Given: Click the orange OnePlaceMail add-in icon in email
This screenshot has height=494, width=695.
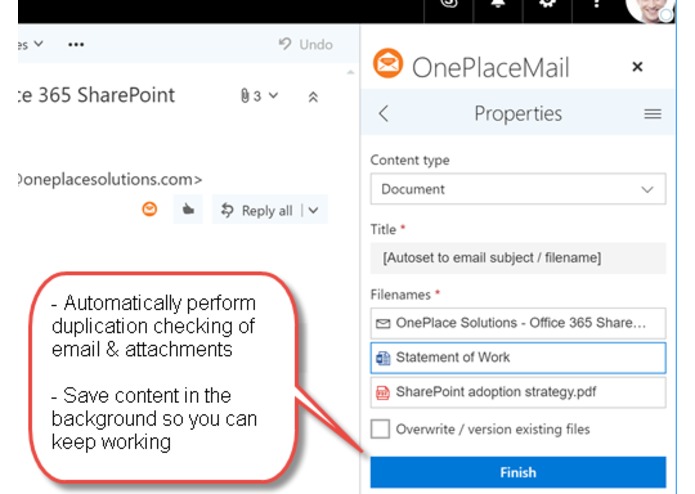Looking at the screenshot, I should (150, 209).
